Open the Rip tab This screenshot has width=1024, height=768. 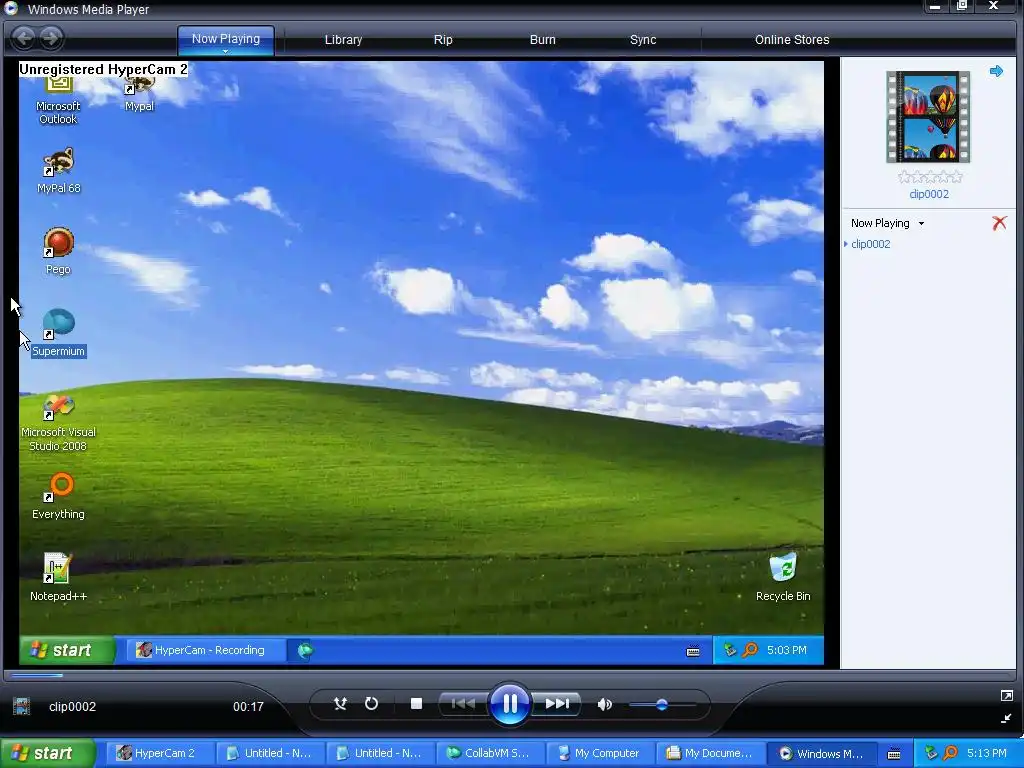pyautogui.click(x=443, y=40)
